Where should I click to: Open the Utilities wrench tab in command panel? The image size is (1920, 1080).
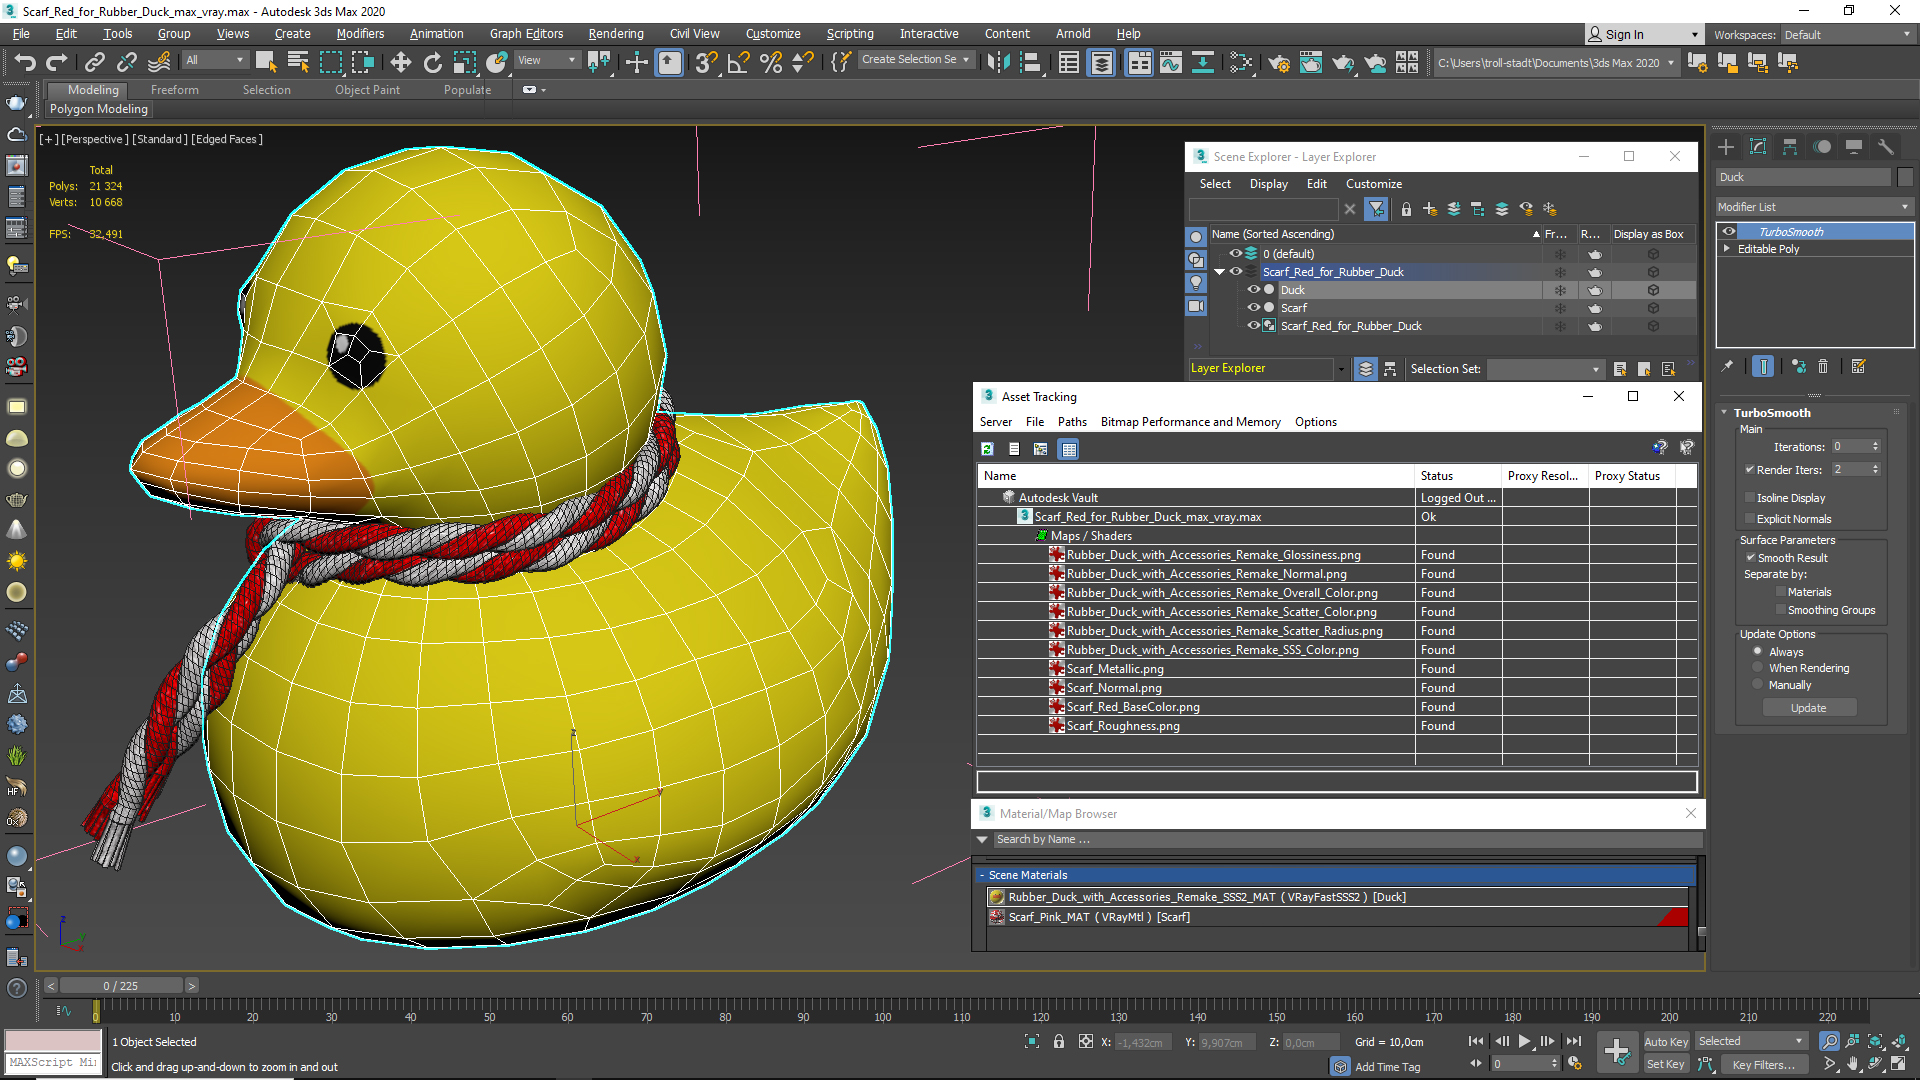(1886, 147)
